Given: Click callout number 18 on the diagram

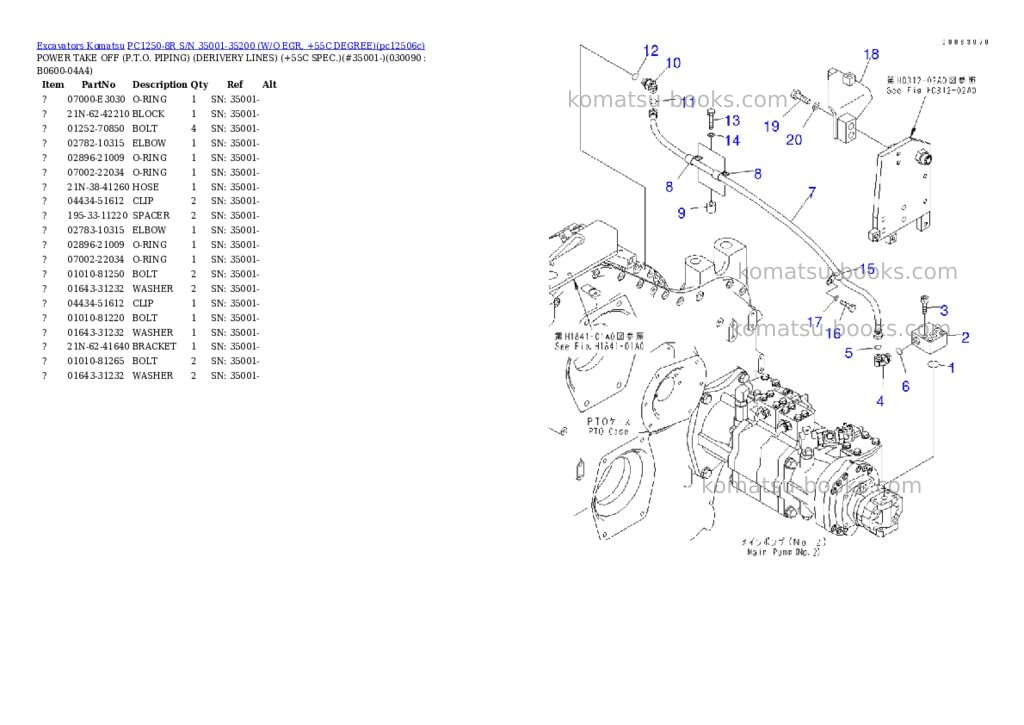Looking at the screenshot, I should tap(871, 54).
